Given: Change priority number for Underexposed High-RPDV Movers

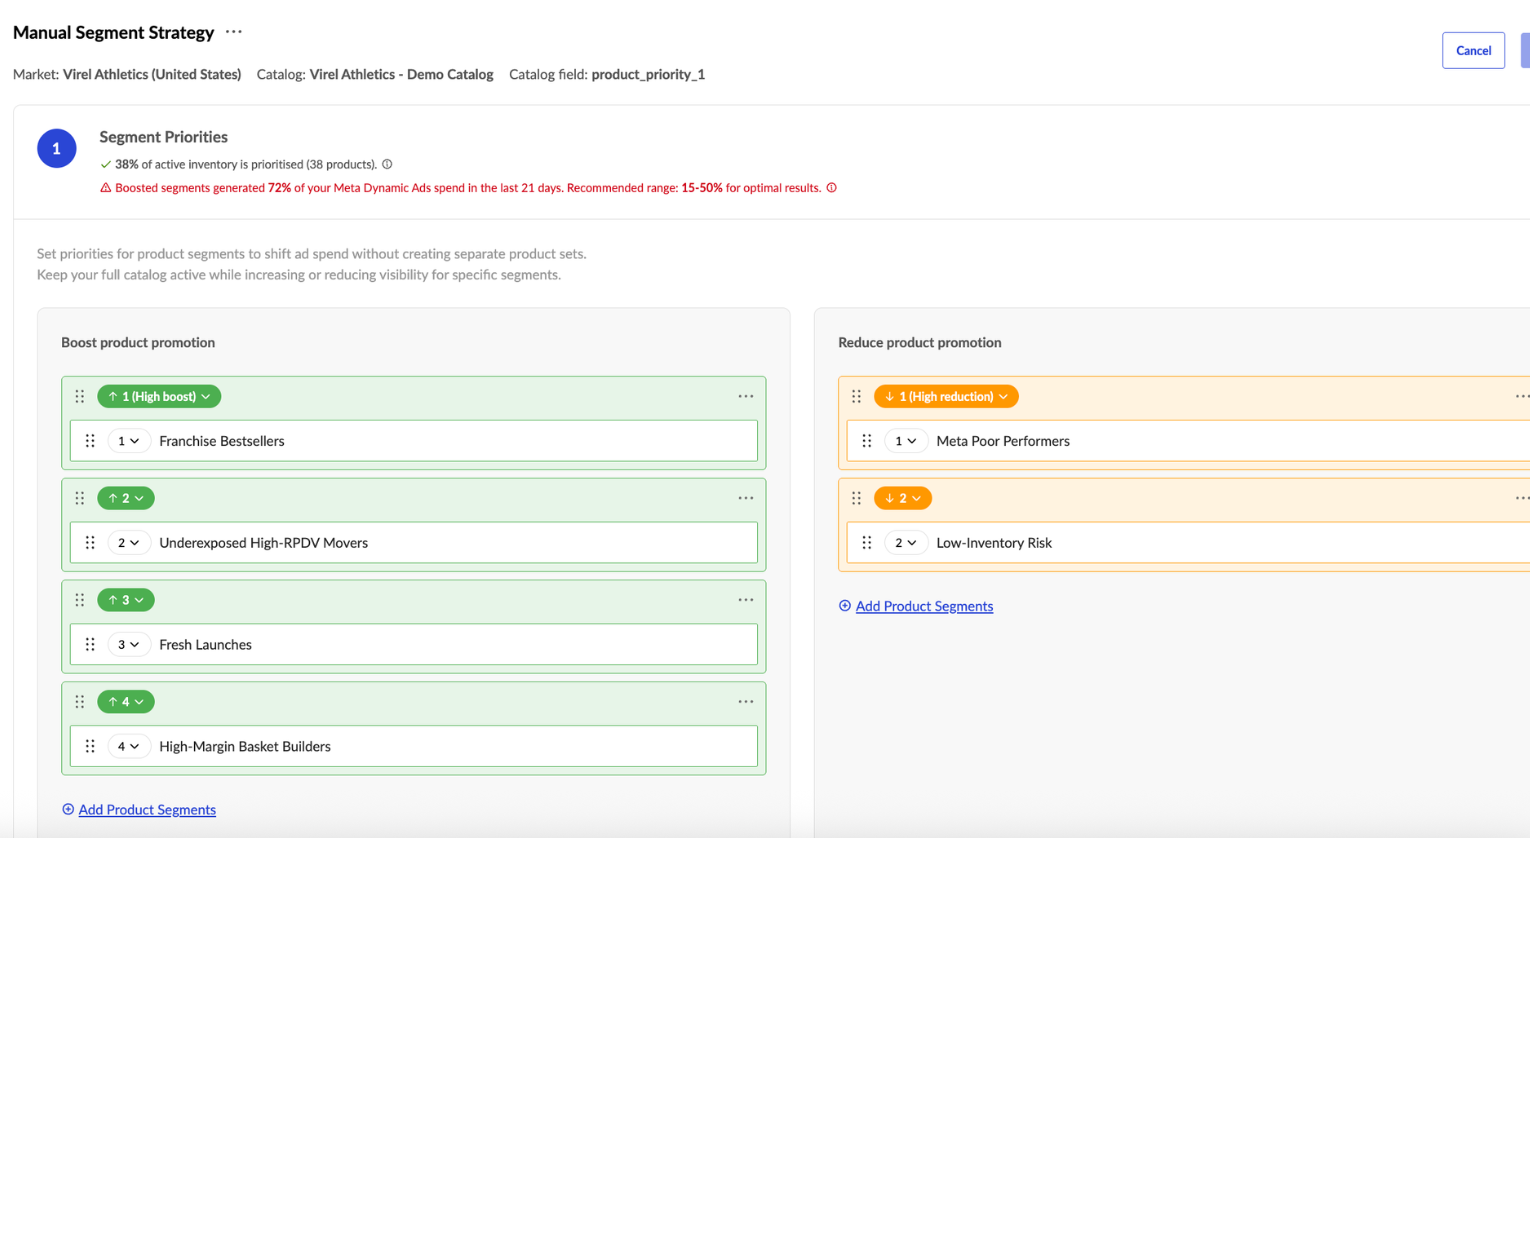Looking at the screenshot, I should coord(129,543).
